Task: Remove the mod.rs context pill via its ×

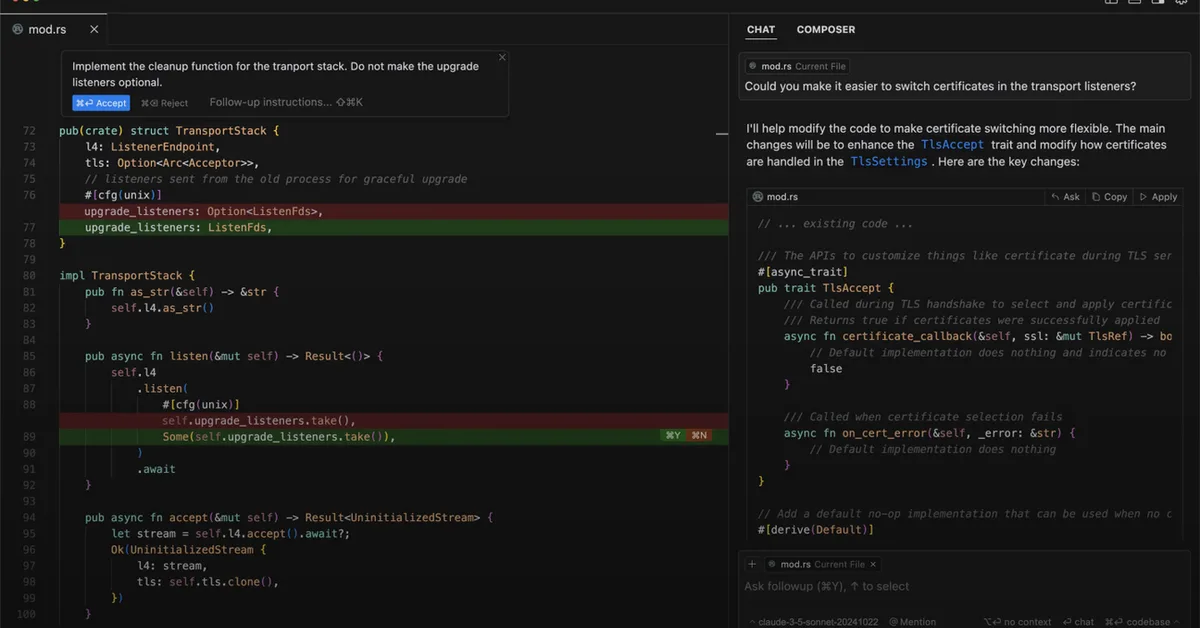Action: 873,564
